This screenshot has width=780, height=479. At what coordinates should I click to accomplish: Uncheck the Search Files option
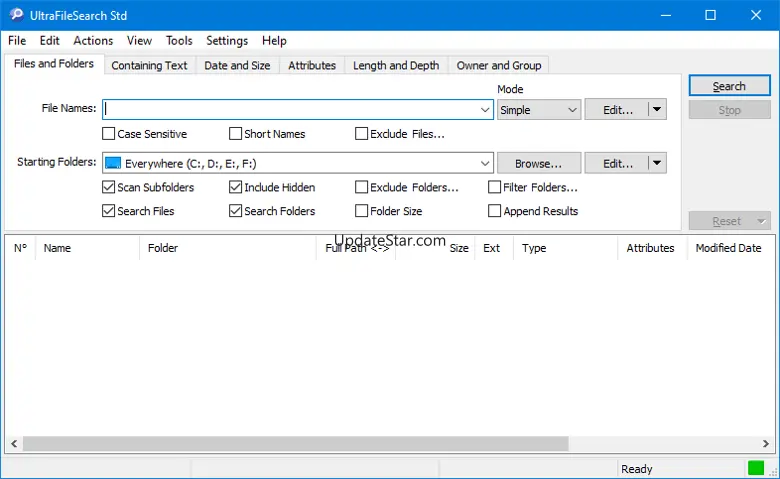[108, 211]
